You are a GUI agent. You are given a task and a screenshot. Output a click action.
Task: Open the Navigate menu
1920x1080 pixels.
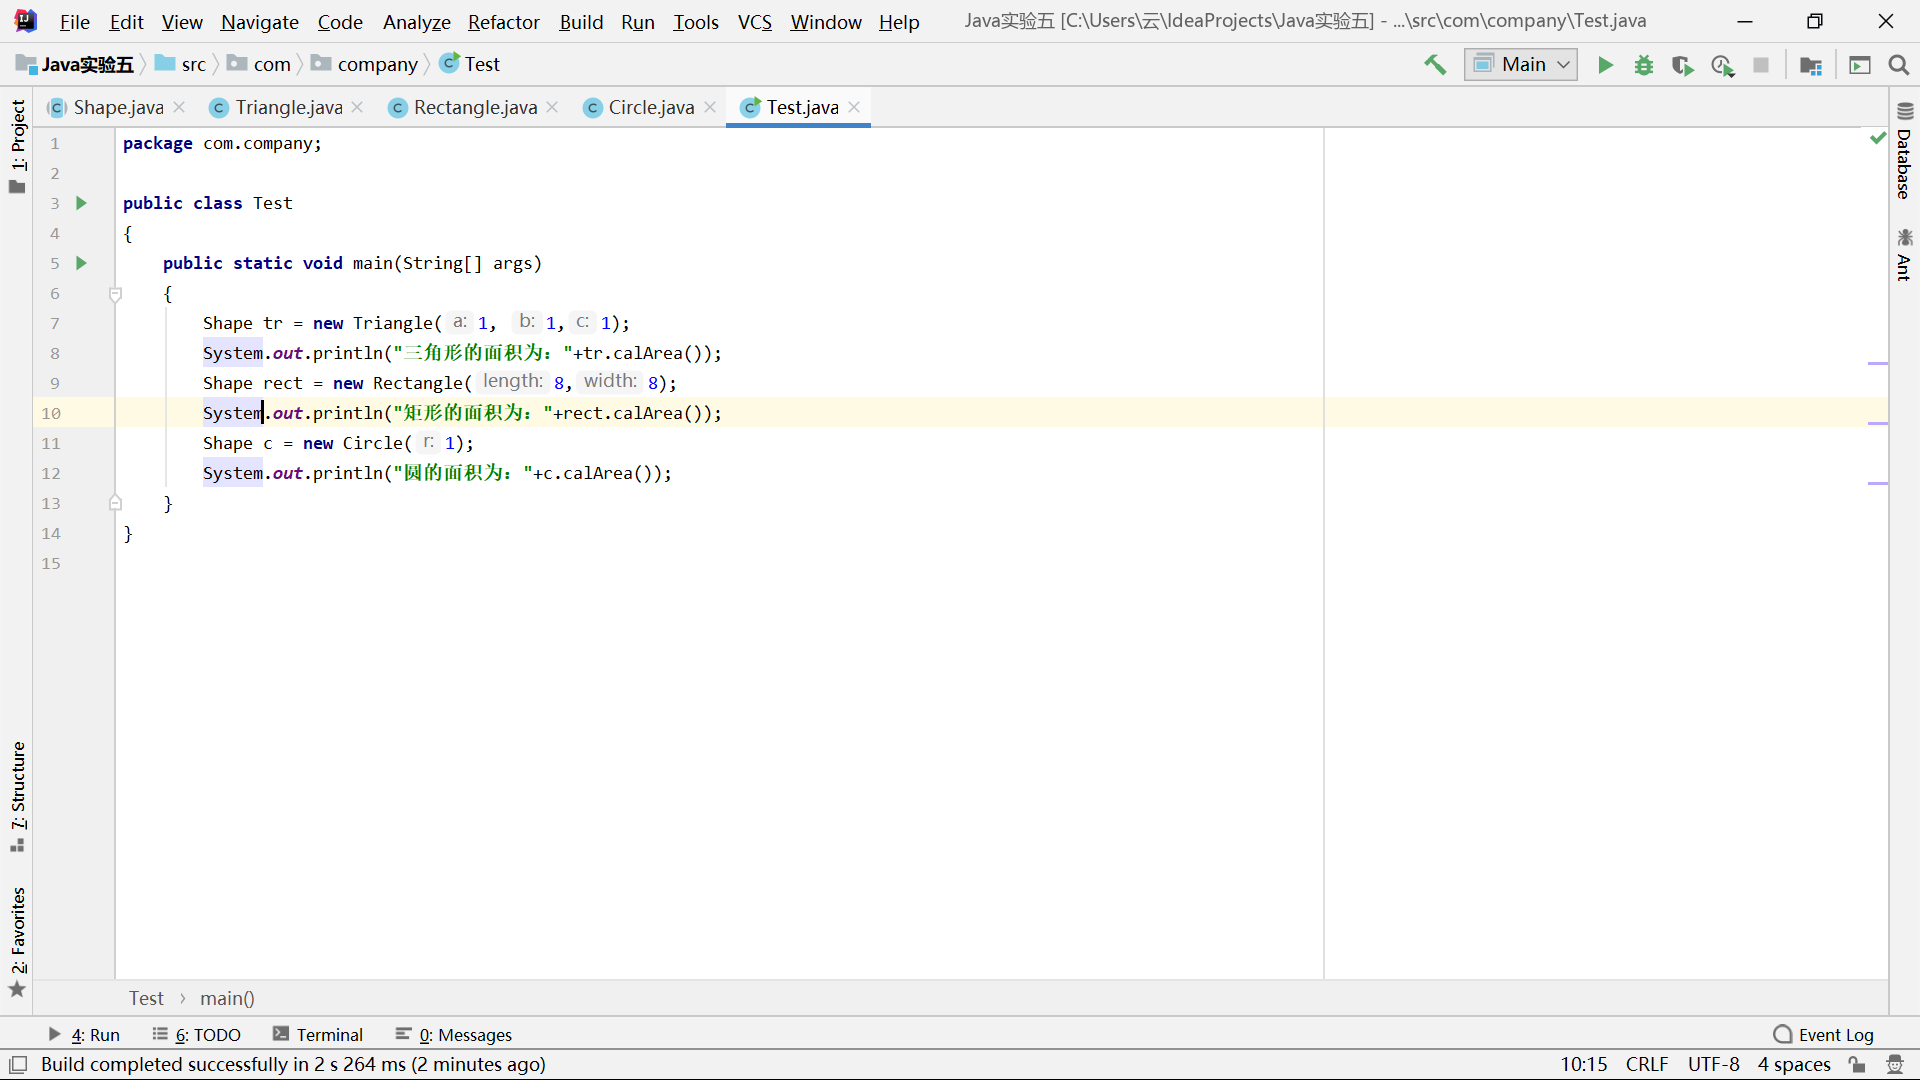[x=260, y=22]
